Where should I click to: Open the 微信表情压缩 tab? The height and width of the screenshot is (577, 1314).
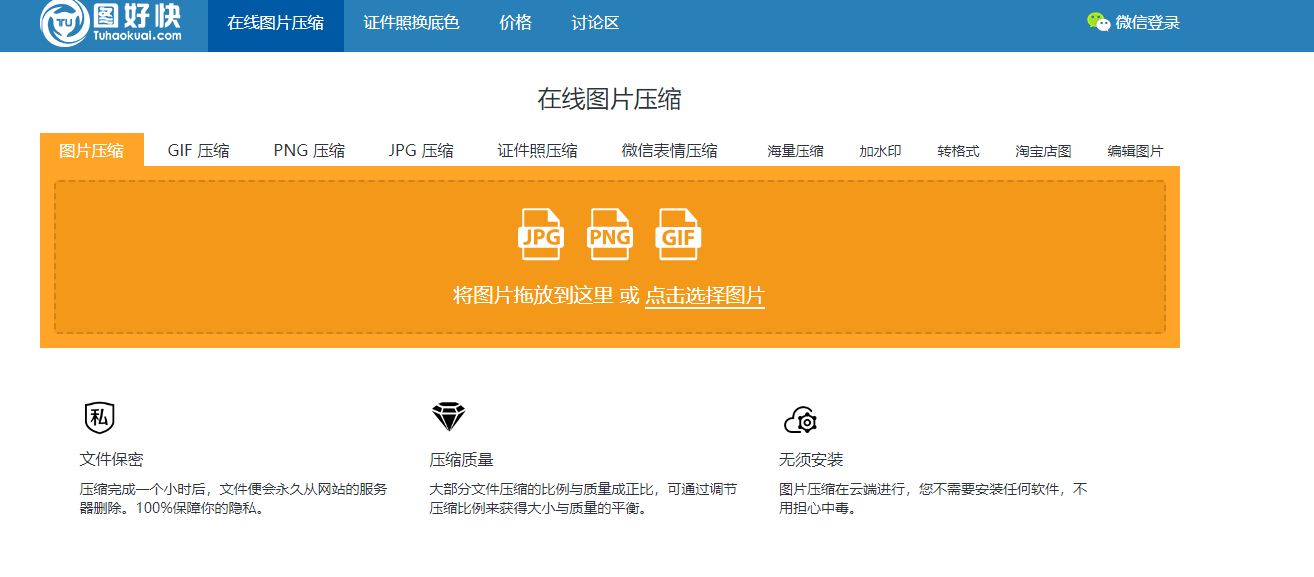point(668,149)
